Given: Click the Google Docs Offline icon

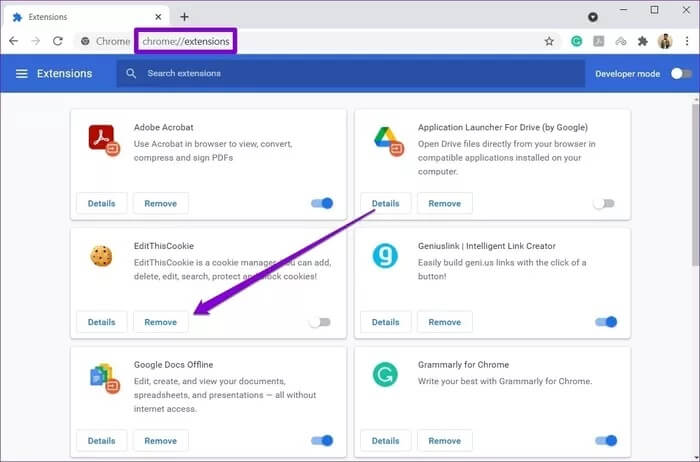Looking at the screenshot, I should pyautogui.click(x=104, y=378).
